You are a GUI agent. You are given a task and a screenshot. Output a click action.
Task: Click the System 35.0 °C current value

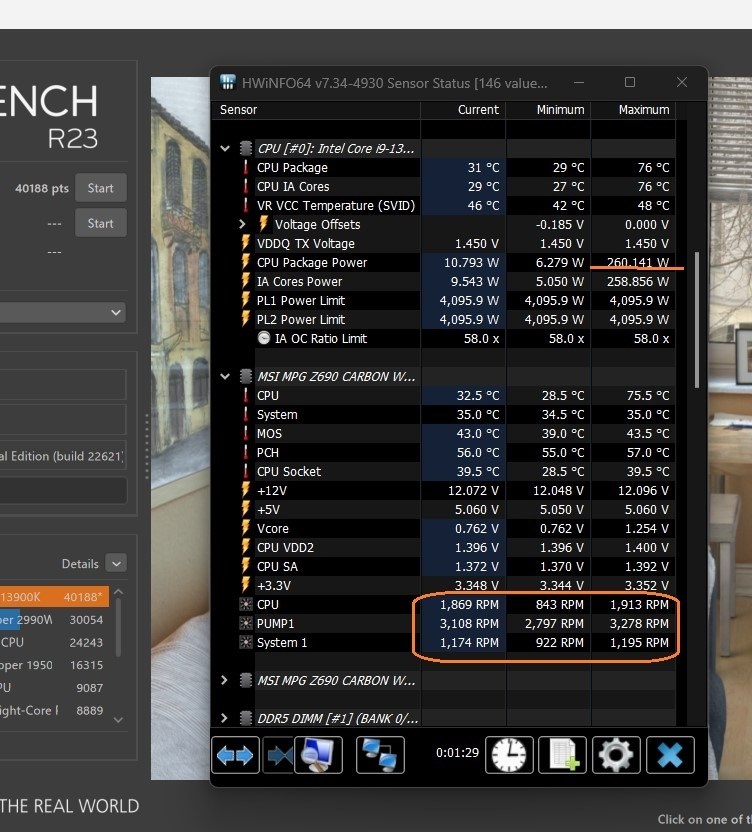pyautogui.click(x=478, y=414)
